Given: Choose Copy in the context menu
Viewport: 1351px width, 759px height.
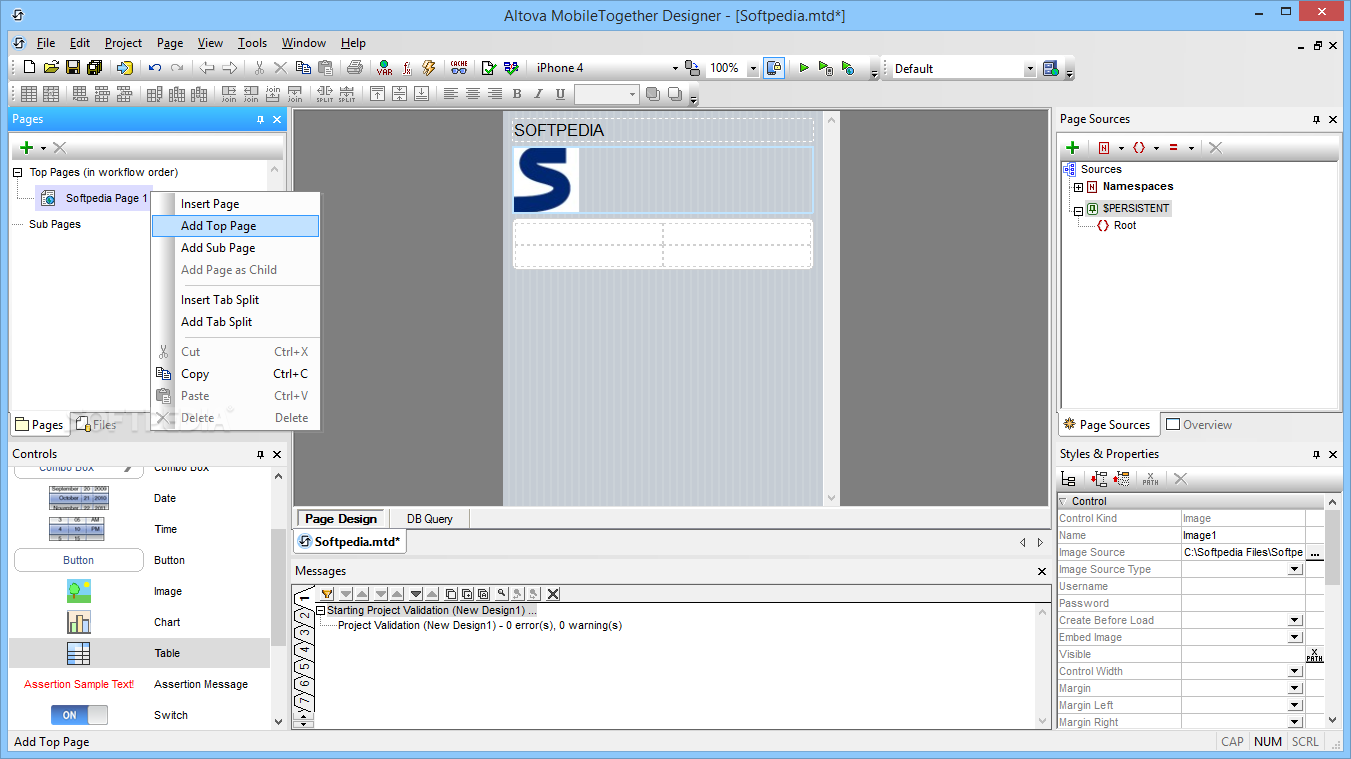Looking at the screenshot, I should (x=235, y=374).
